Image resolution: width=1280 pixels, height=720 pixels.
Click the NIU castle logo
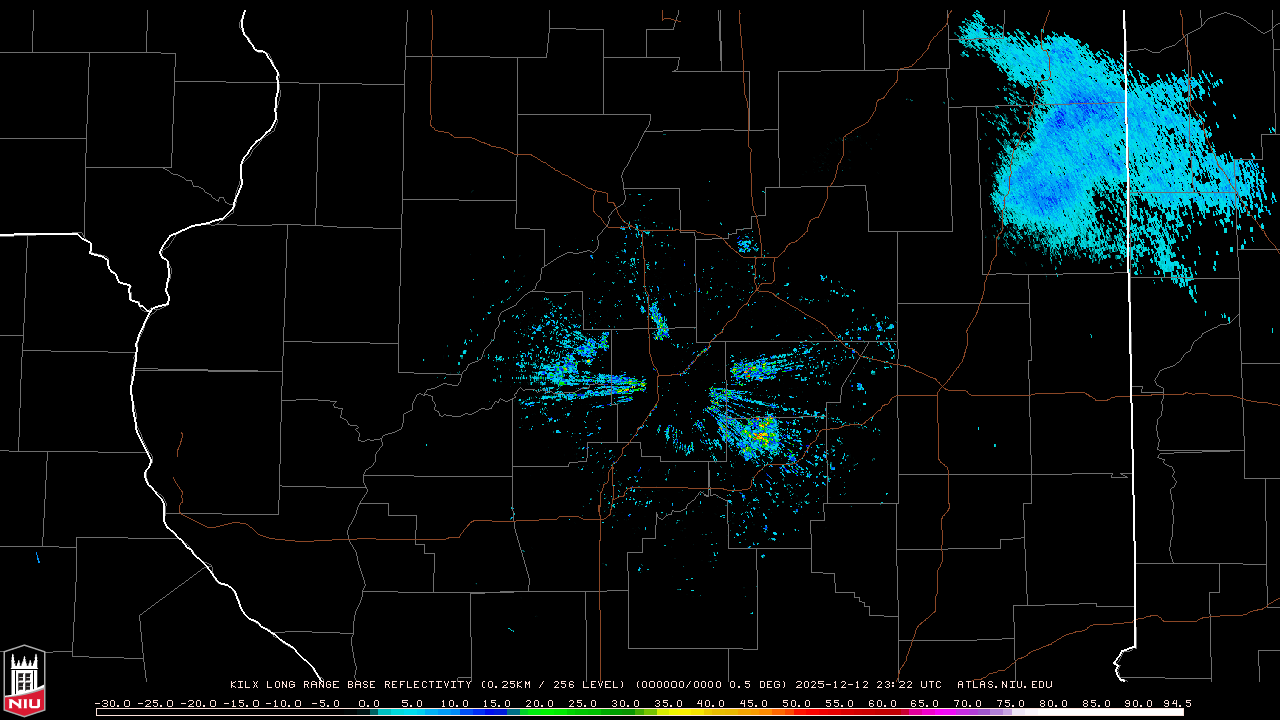click(x=24, y=682)
